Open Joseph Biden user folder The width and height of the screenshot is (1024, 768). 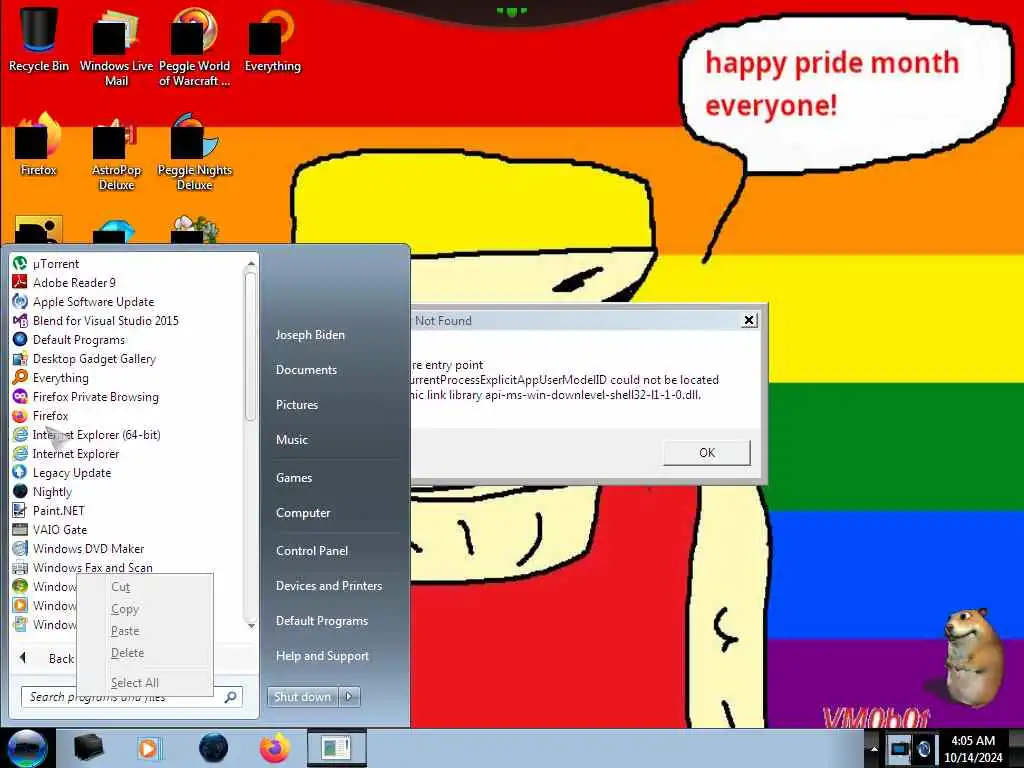(310, 335)
